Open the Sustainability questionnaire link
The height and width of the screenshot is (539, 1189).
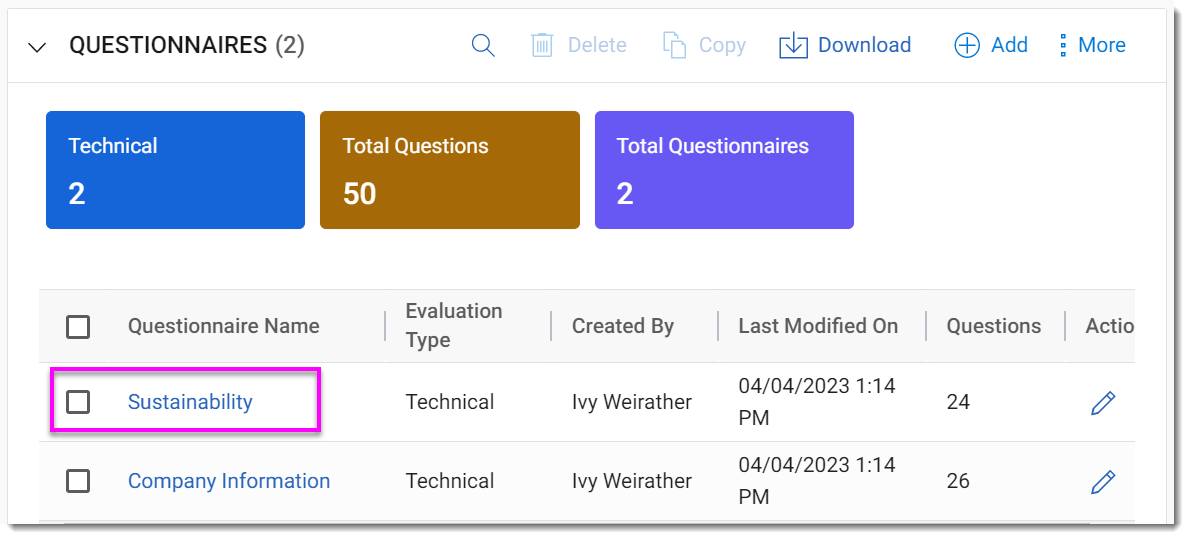coord(190,402)
